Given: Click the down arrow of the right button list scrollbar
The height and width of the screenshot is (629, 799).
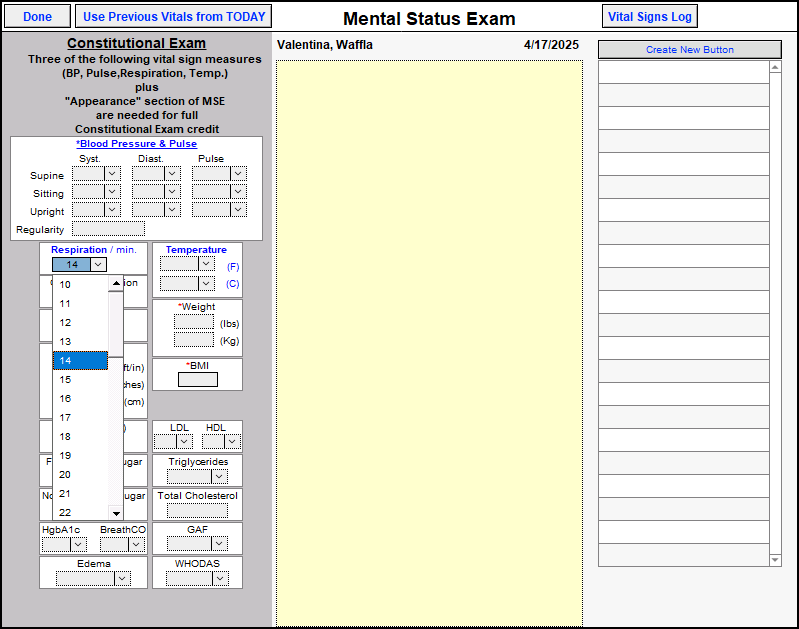Looking at the screenshot, I should click(x=775, y=560).
